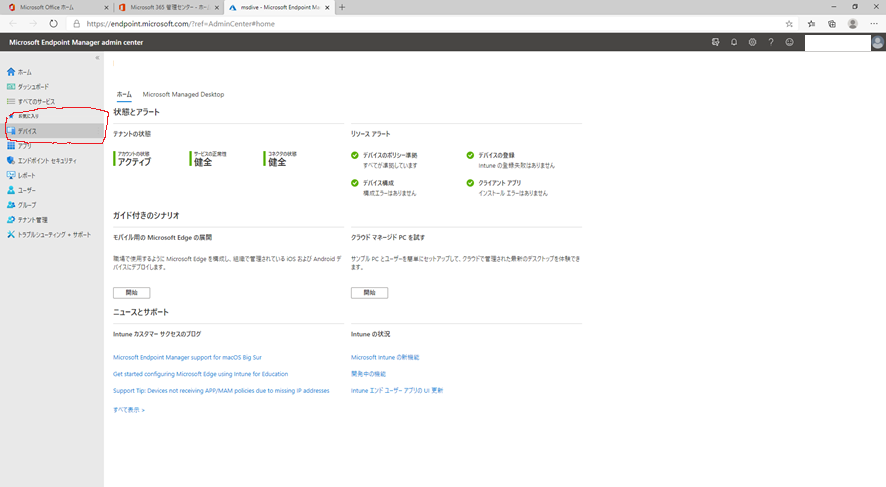Switch to Microsoft 365 管理センター browser tab
The image size is (886, 487).
click(x=170, y=7)
